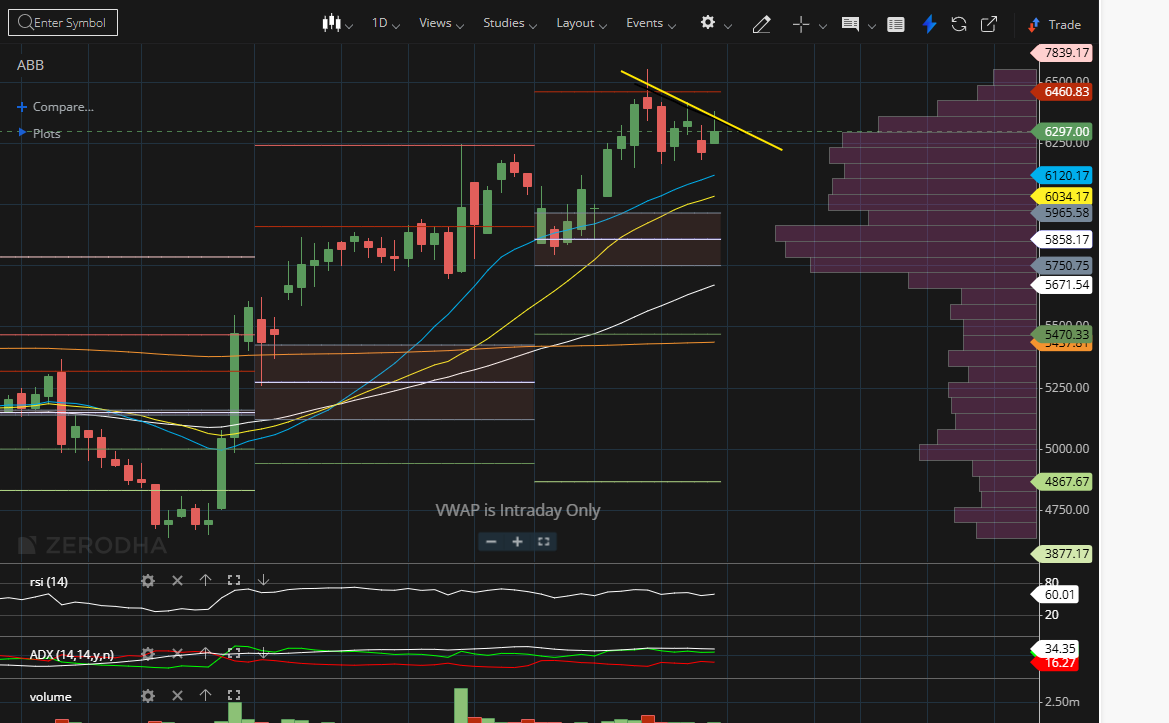Click the 7839.17 price label

1062,52
